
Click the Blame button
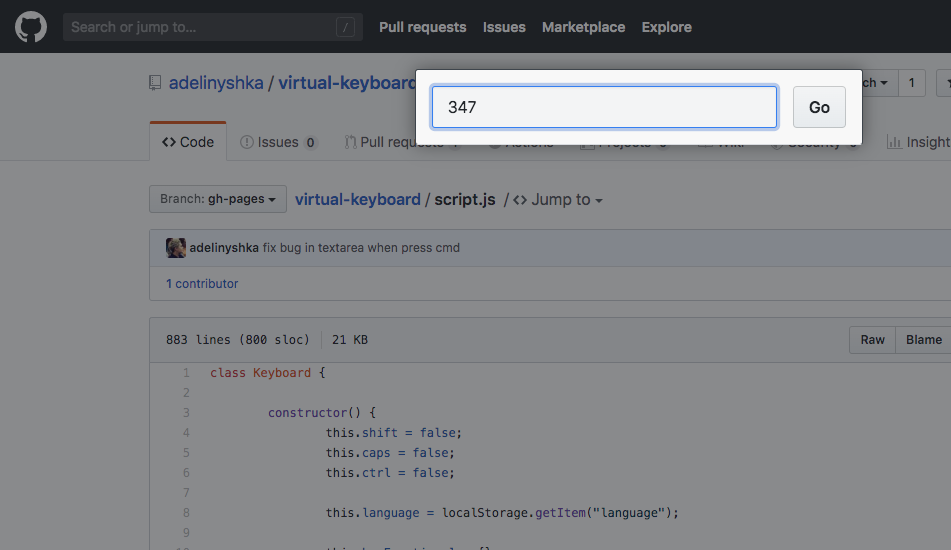924,340
